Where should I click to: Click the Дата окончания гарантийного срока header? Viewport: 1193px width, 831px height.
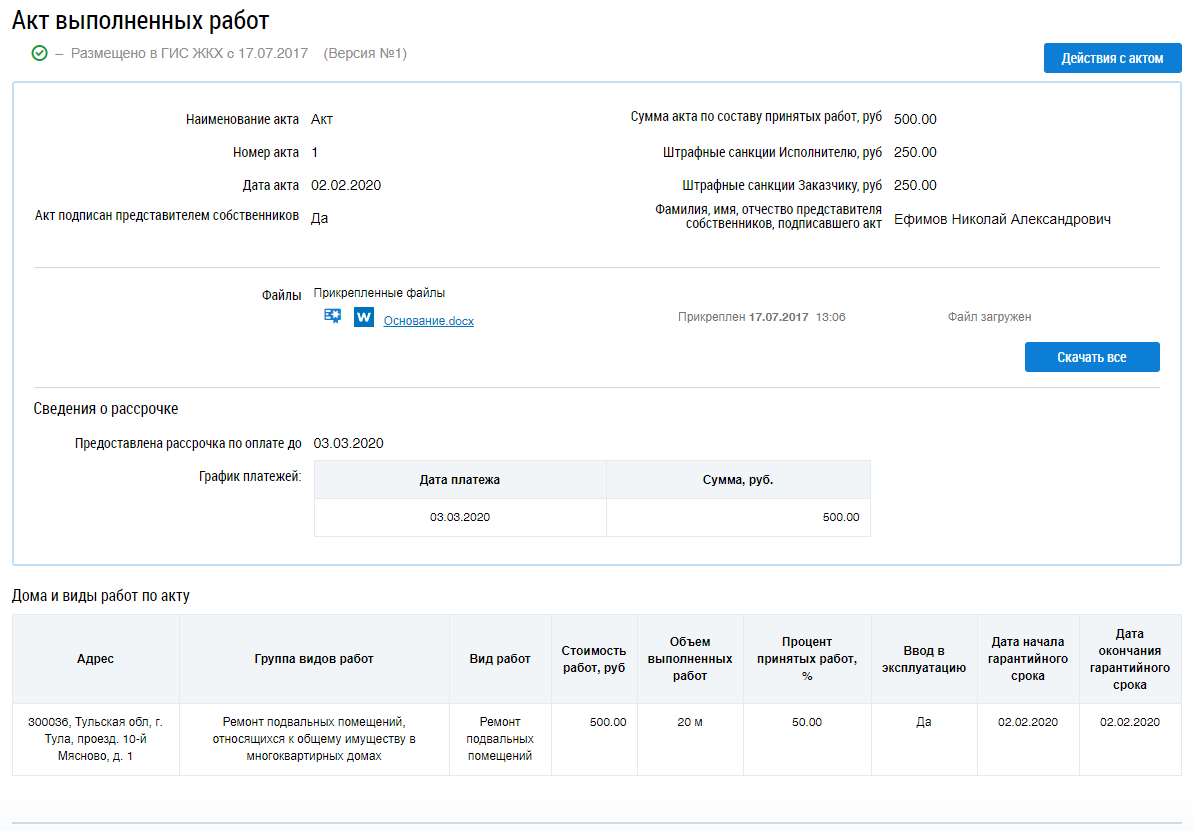click(x=1130, y=659)
